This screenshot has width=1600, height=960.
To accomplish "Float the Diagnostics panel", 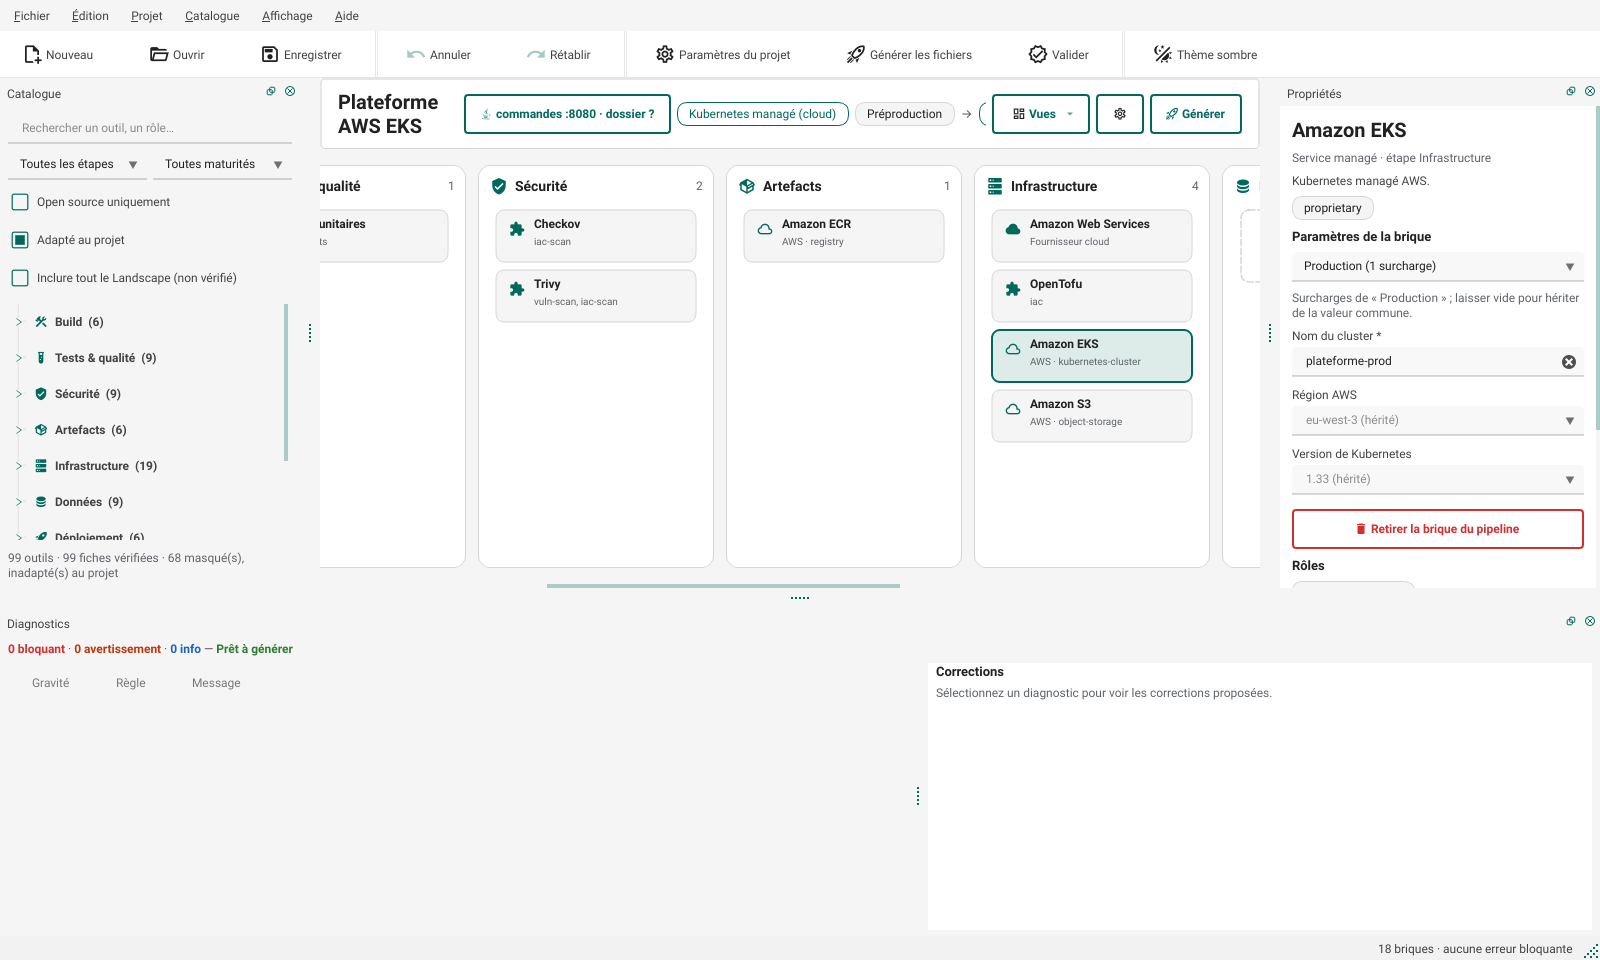I will tap(1571, 621).
